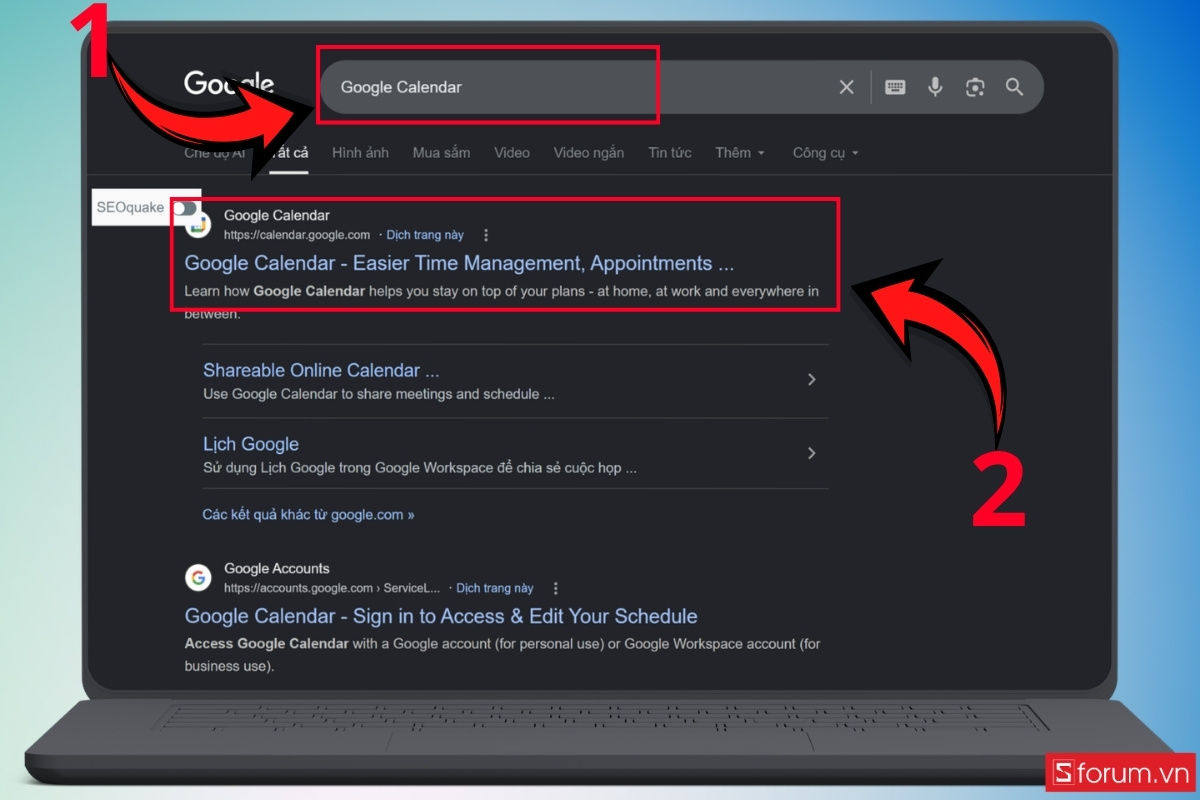Click the magnifying glass search icon
Screen dimensions: 1200x800
[1014, 87]
